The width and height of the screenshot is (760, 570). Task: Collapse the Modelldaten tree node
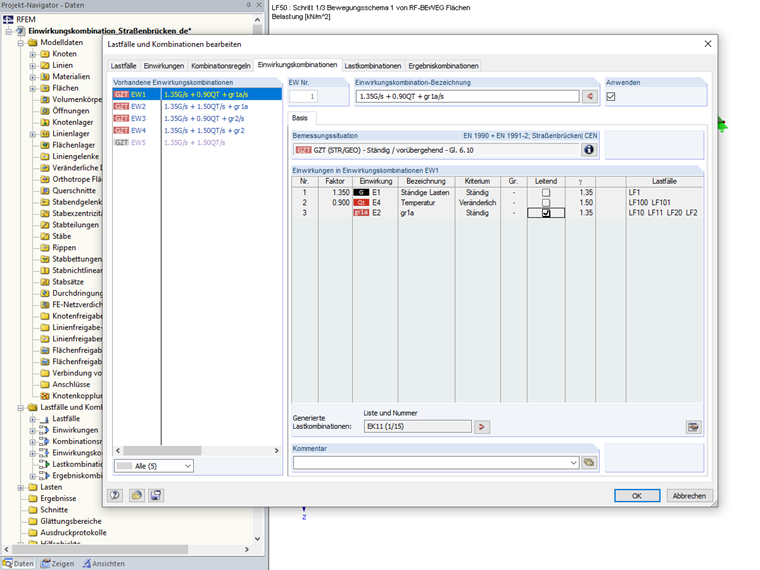(21, 43)
